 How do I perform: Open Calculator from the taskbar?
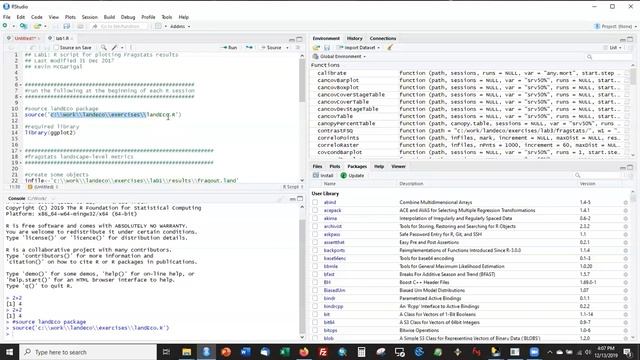point(362,352)
